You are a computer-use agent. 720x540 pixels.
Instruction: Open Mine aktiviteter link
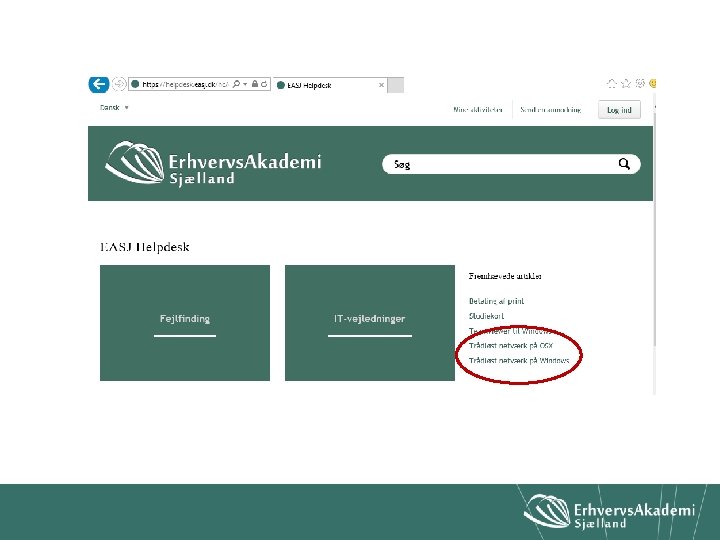(478, 110)
